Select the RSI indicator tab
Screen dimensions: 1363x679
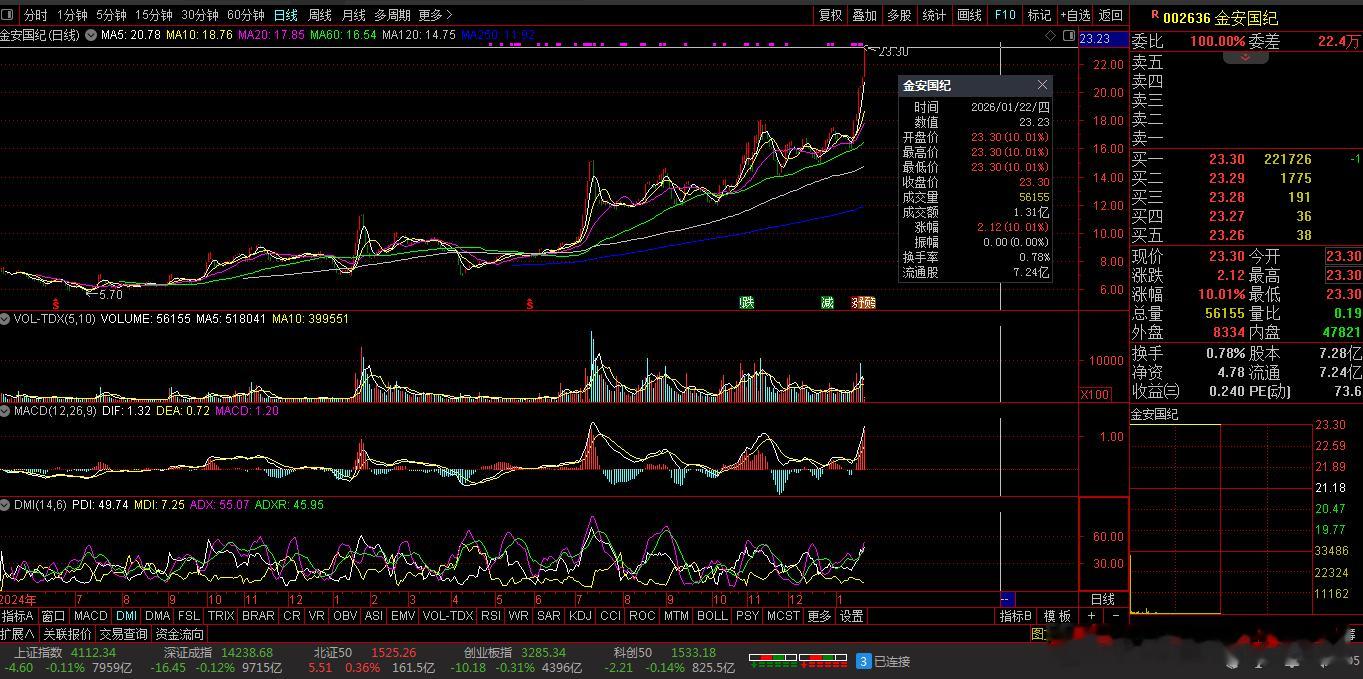(x=491, y=616)
